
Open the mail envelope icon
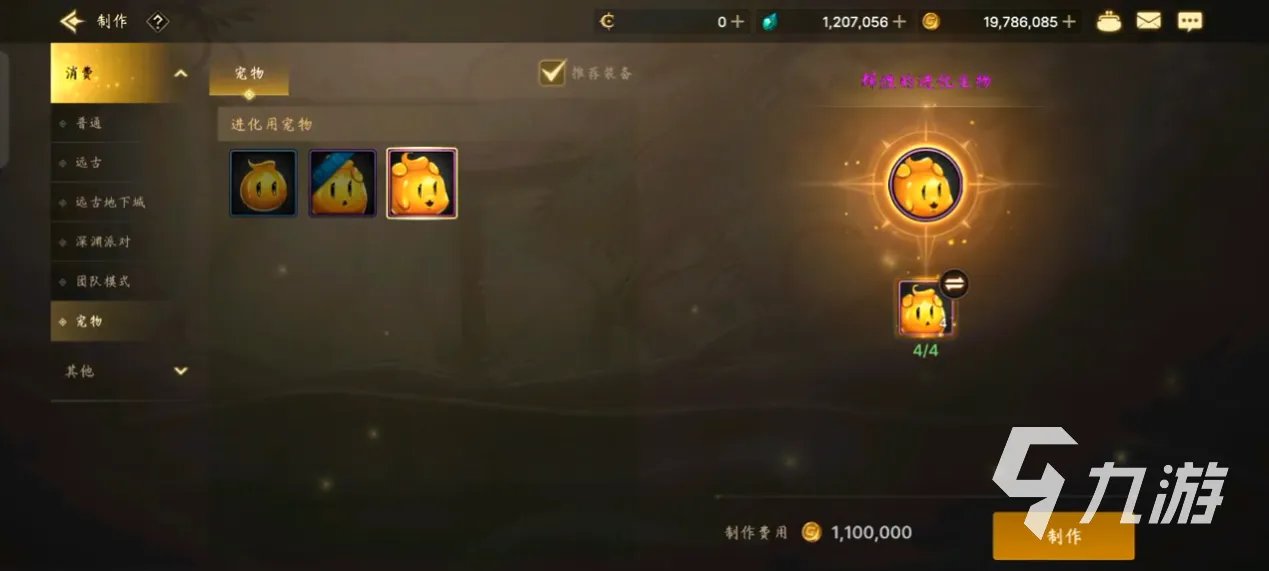1149,21
